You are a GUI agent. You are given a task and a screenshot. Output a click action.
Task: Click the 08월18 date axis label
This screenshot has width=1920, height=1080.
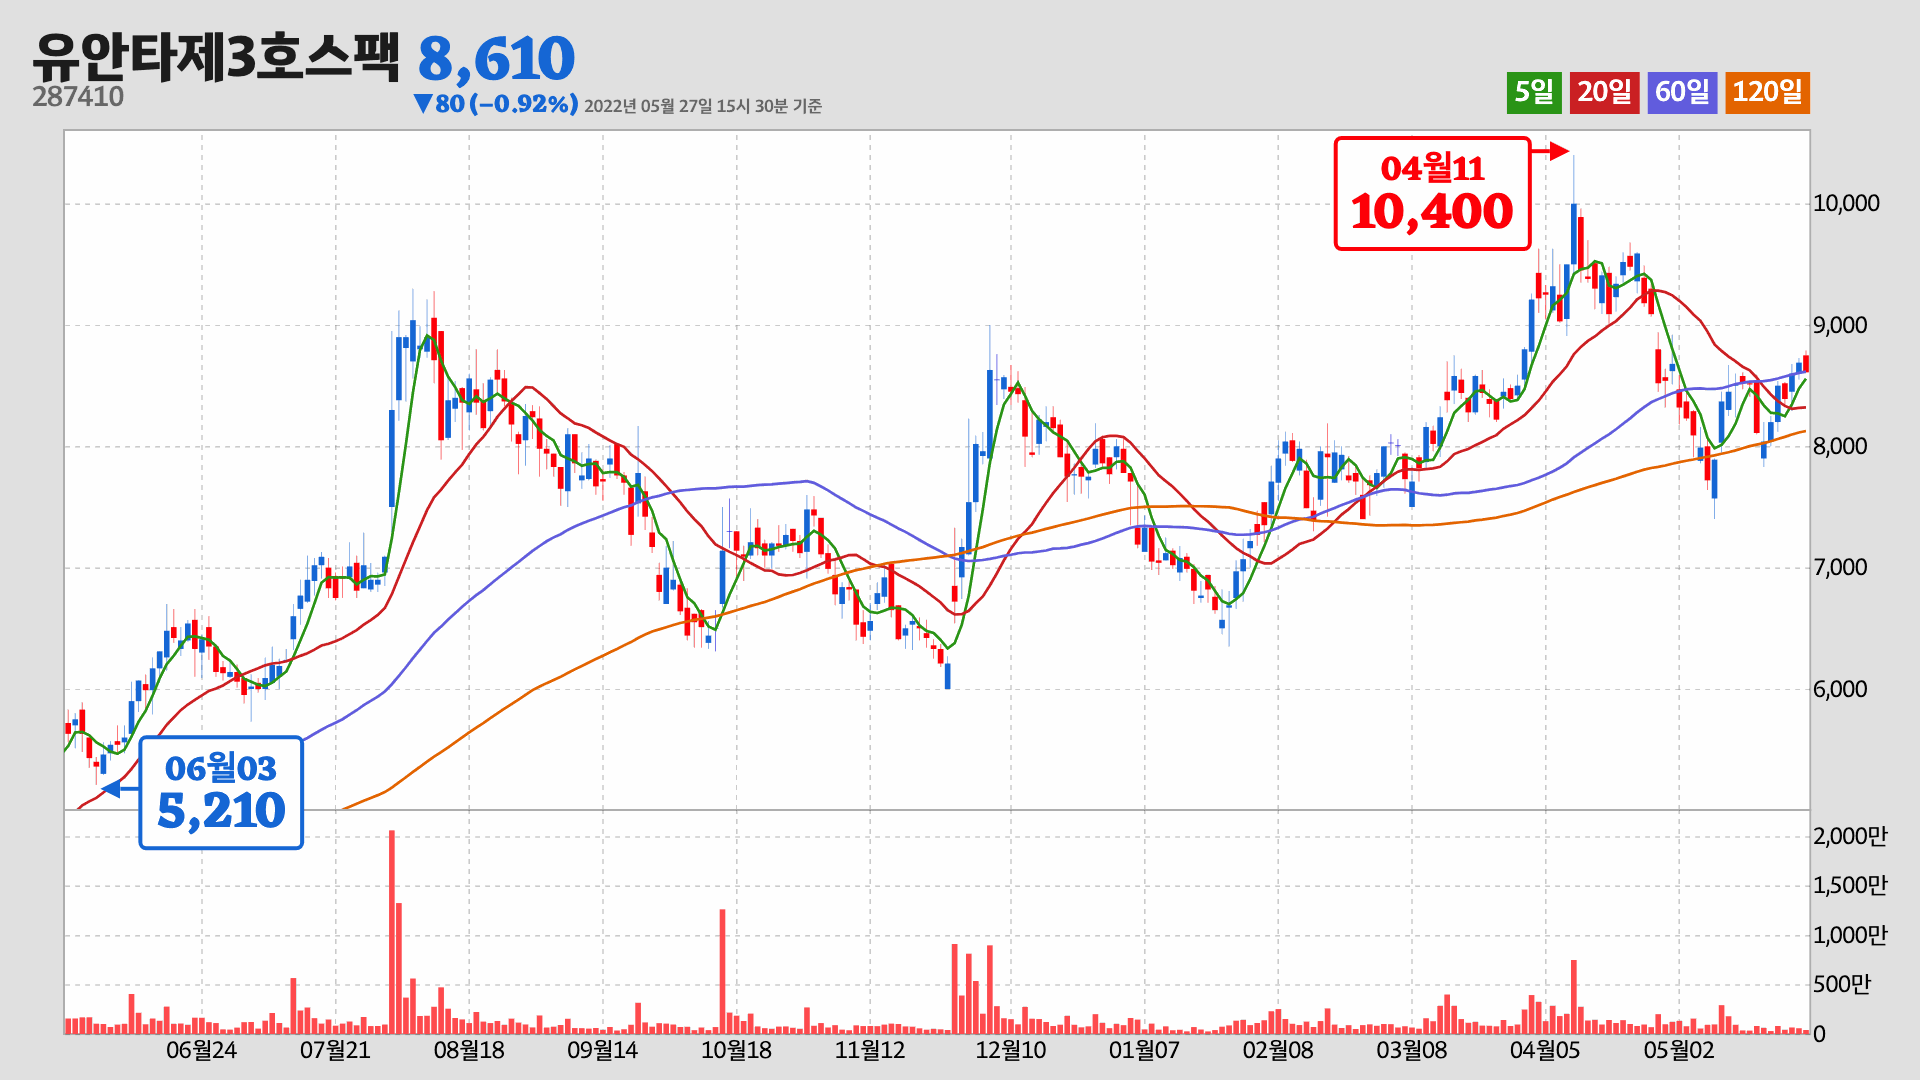469,1051
